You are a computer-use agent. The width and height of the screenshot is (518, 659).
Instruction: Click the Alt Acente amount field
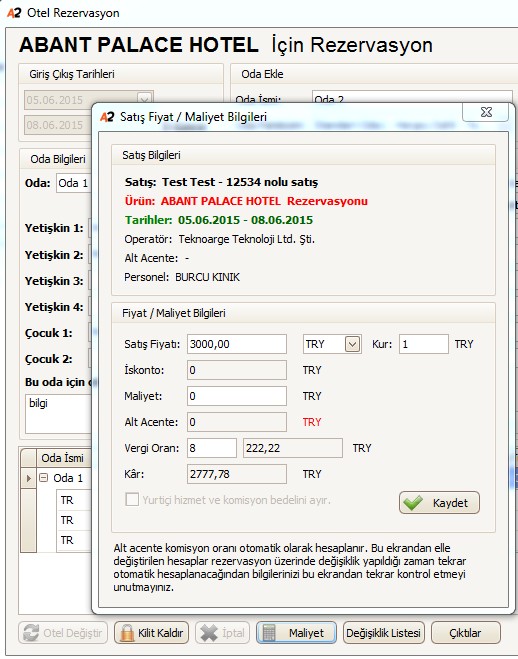237,422
